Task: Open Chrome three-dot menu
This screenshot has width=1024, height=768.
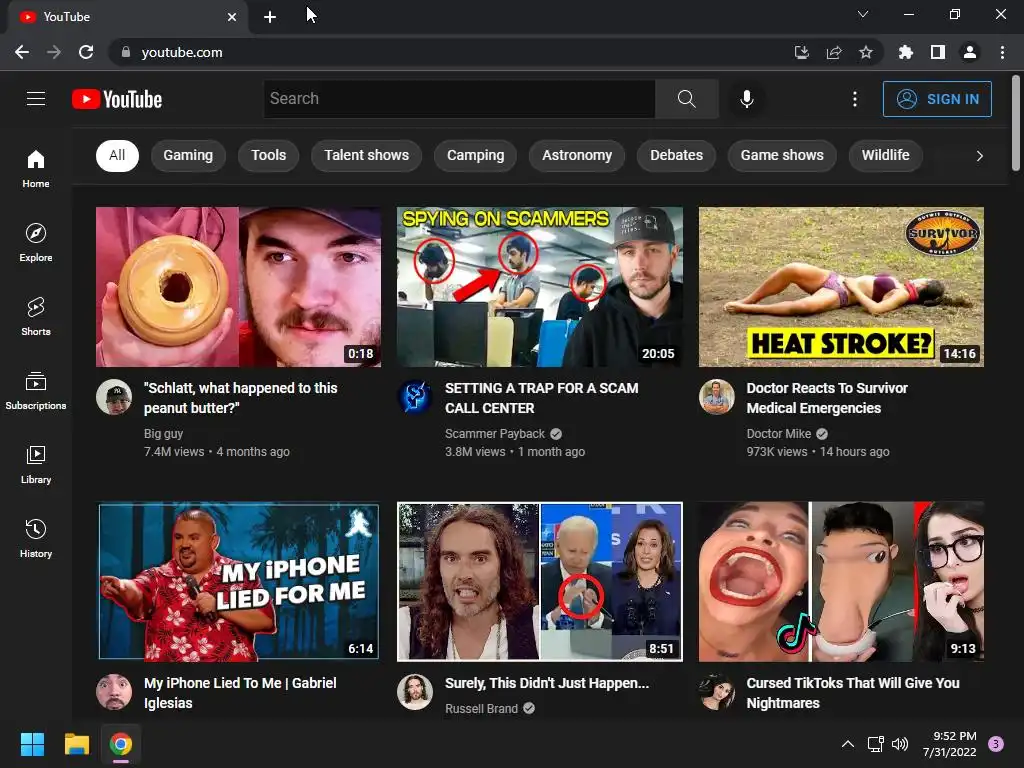Action: tap(1002, 52)
